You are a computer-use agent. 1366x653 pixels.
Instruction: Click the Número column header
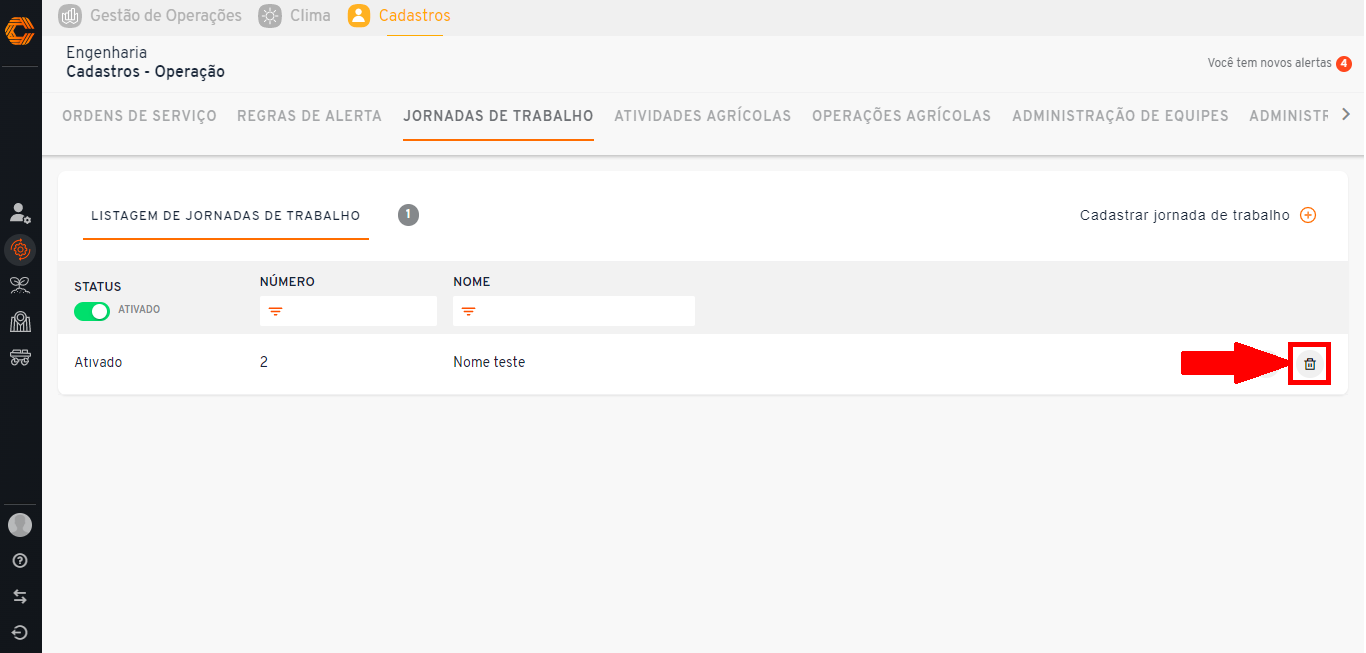coord(287,282)
